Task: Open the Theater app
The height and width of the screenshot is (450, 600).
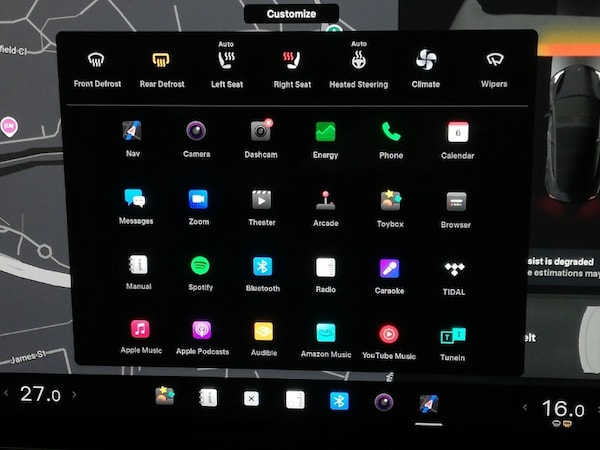Action: [262, 200]
